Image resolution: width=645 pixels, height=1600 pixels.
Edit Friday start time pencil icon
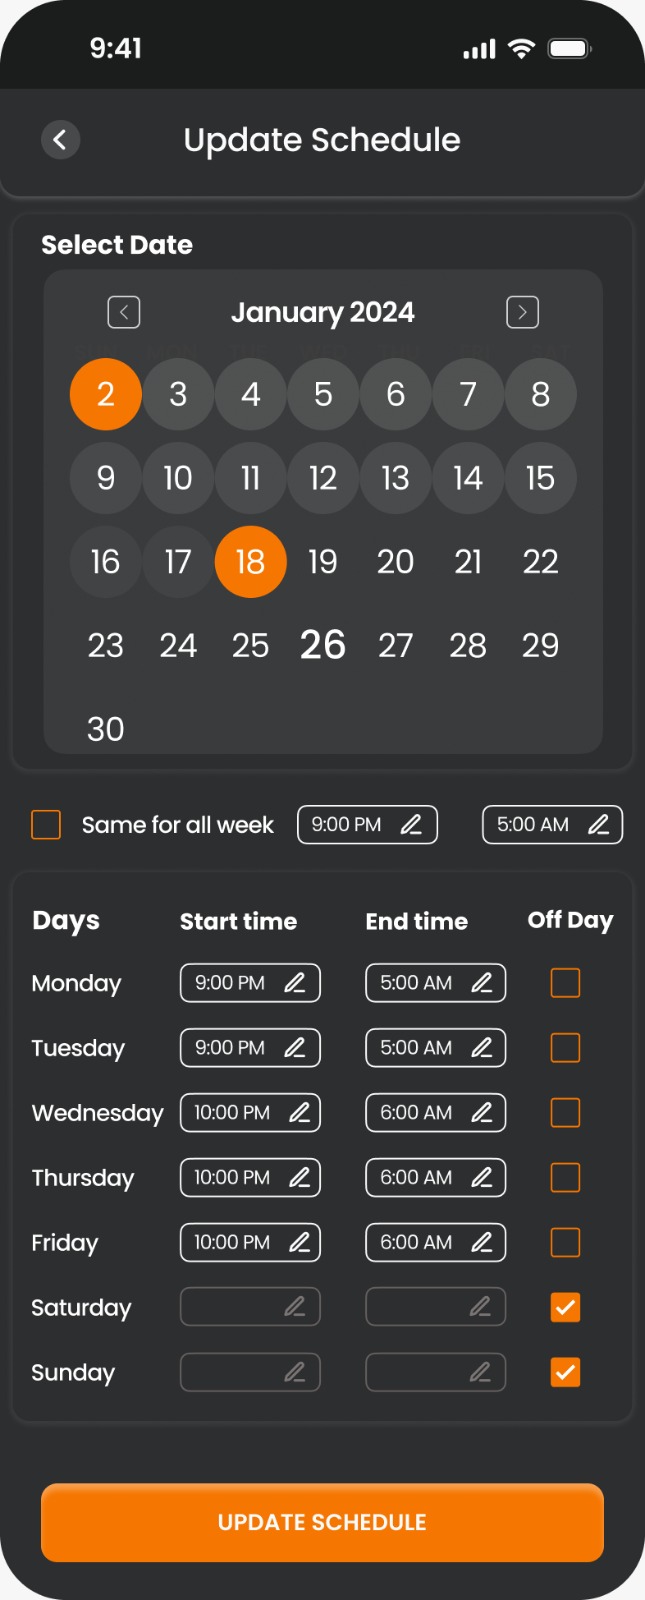300,1243
